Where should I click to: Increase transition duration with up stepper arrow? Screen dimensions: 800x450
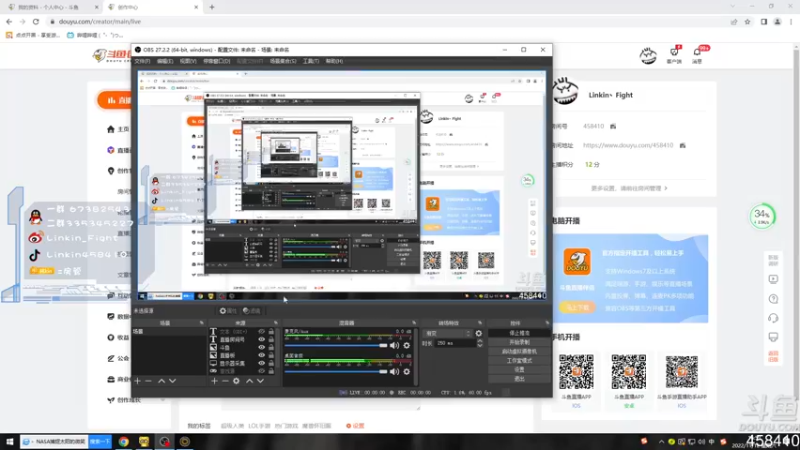(480, 341)
